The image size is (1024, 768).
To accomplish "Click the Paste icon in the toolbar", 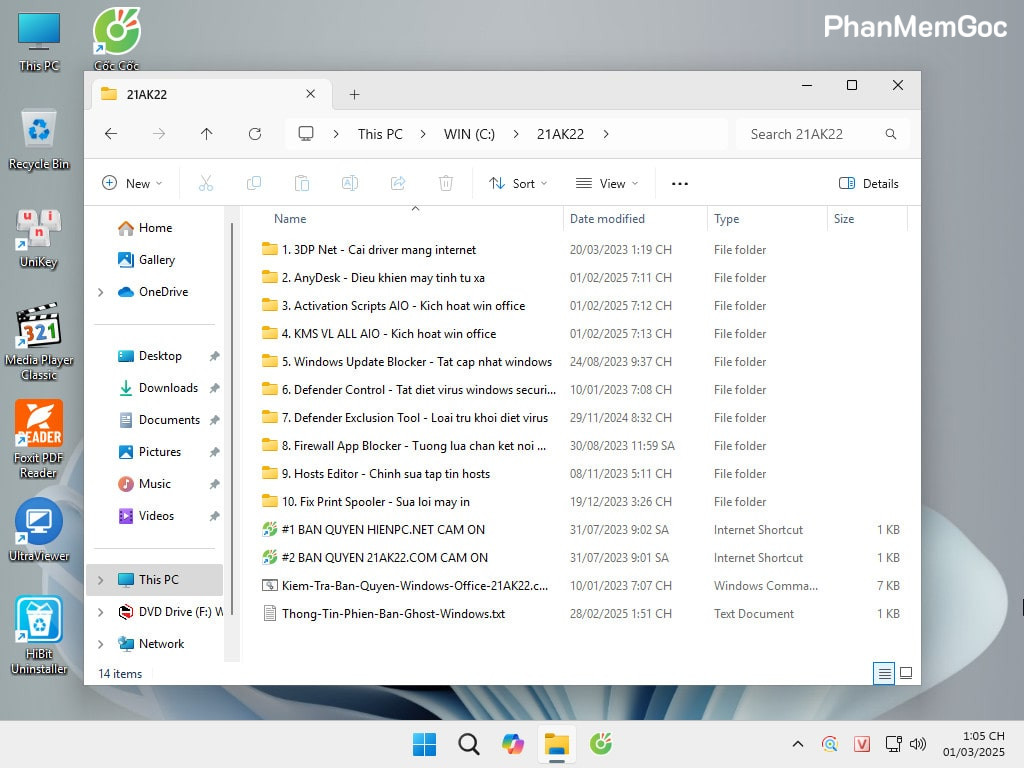I will [302, 183].
